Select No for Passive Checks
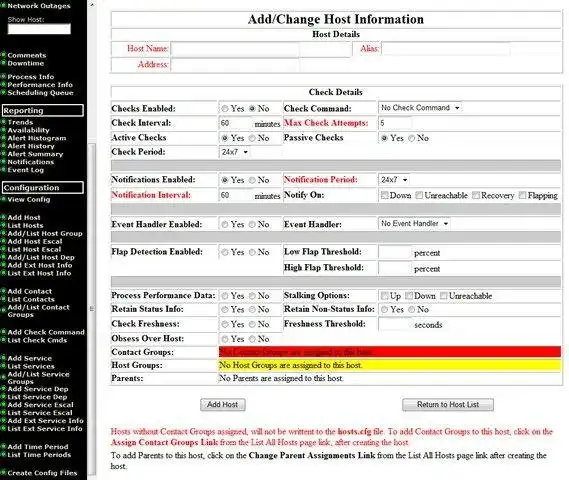This screenshot has height=480, width=569. pos(412,138)
